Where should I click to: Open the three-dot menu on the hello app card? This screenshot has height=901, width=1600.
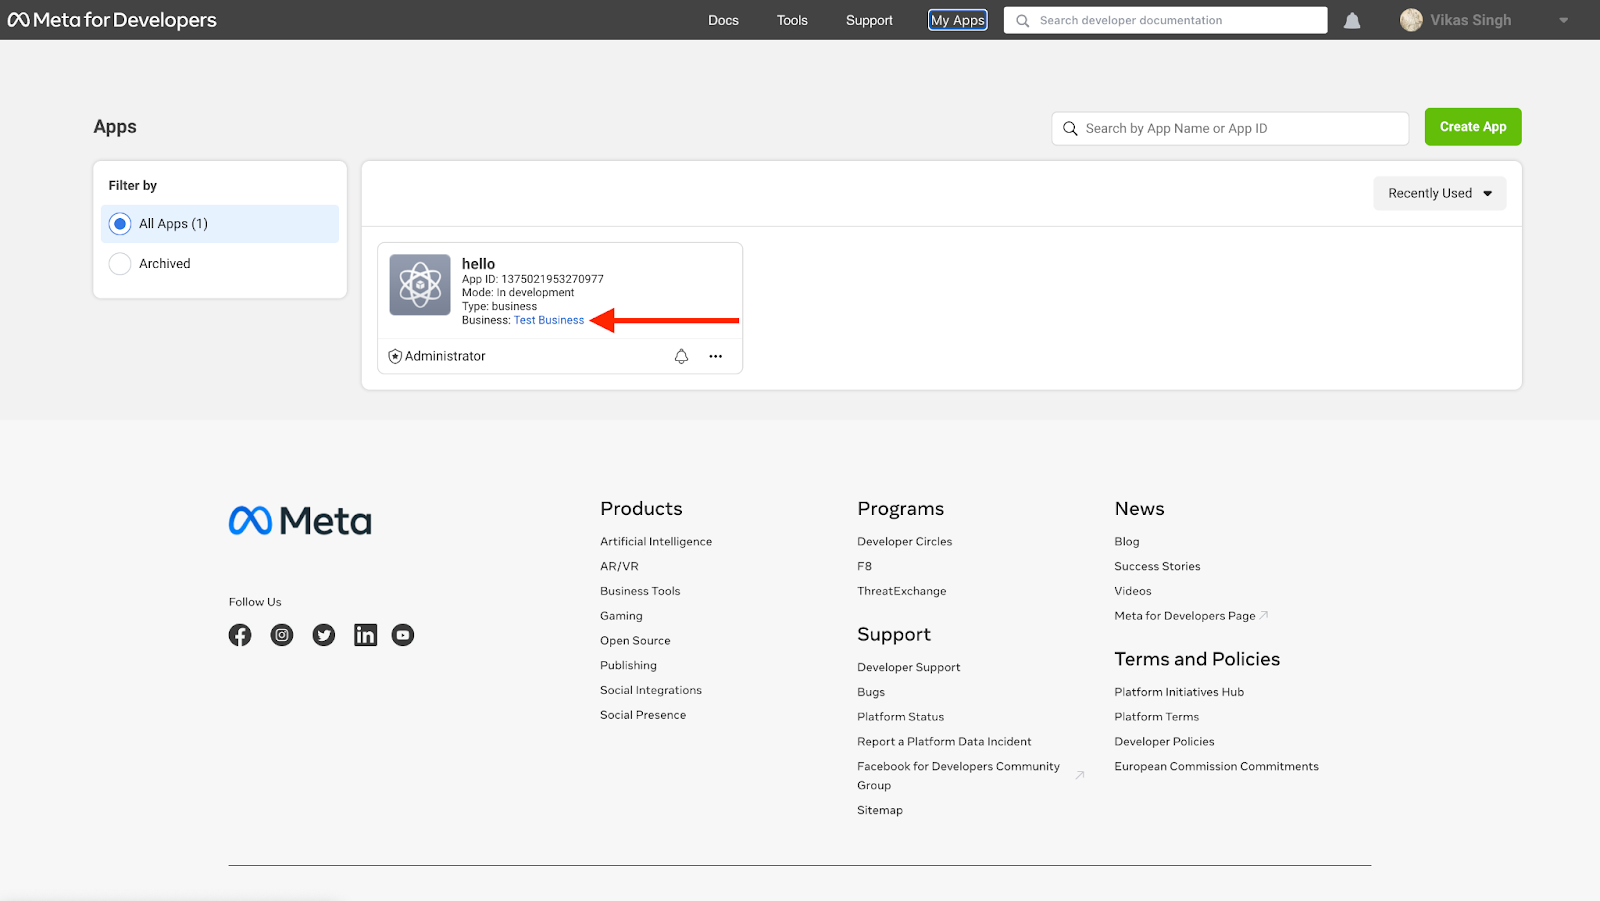[x=716, y=356]
